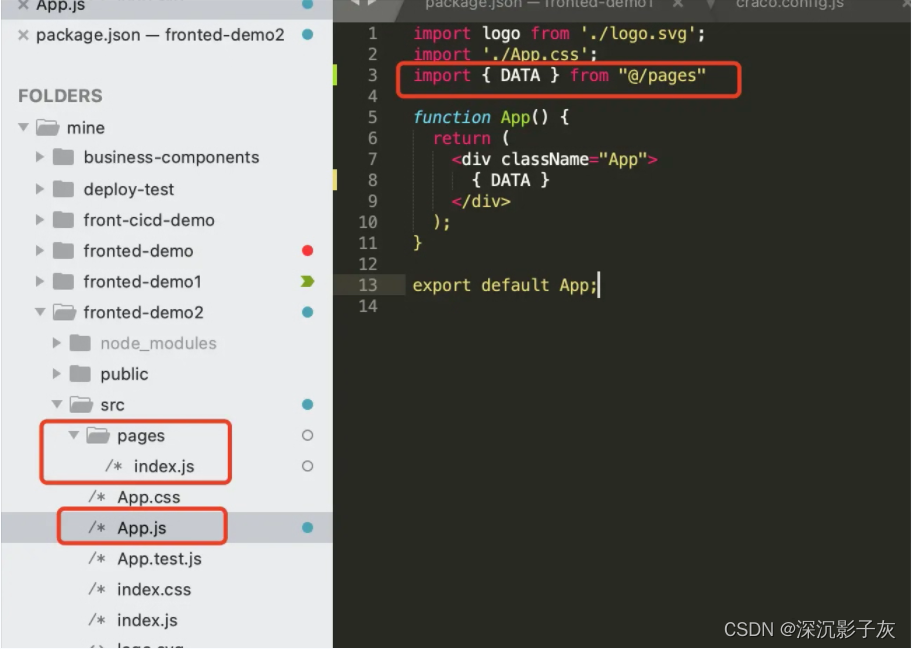Open index.js inside the pages folder
The width and height of the screenshot is (912, 649).
point(164,466)
